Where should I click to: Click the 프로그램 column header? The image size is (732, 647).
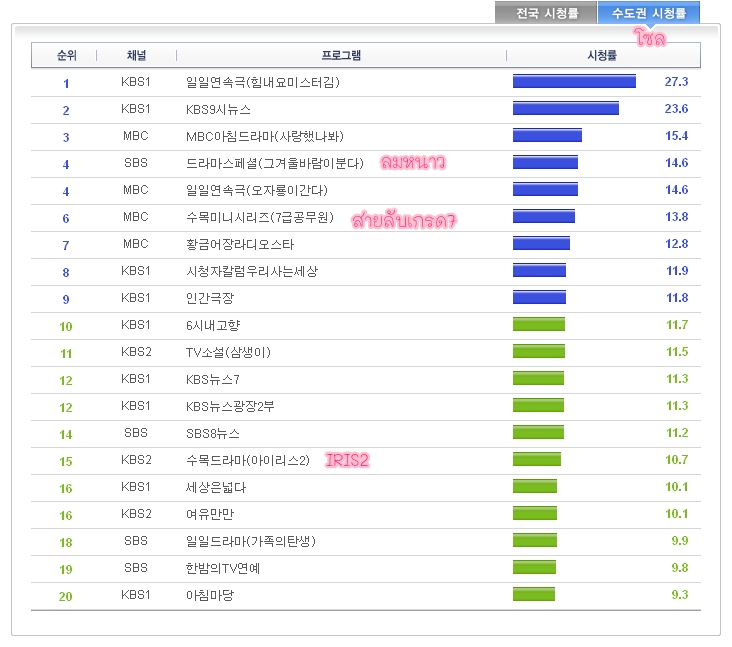[x=341, y=56]
